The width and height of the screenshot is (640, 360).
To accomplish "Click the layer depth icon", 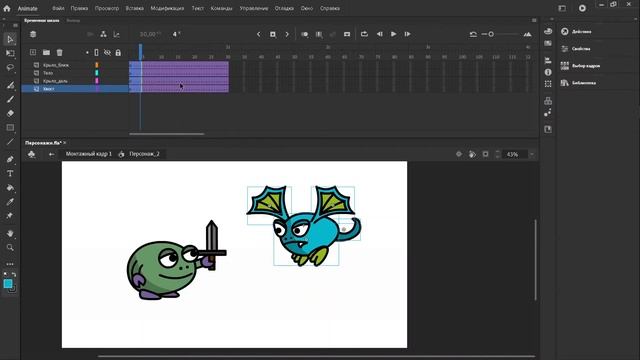I will click(x=117, y=34).
